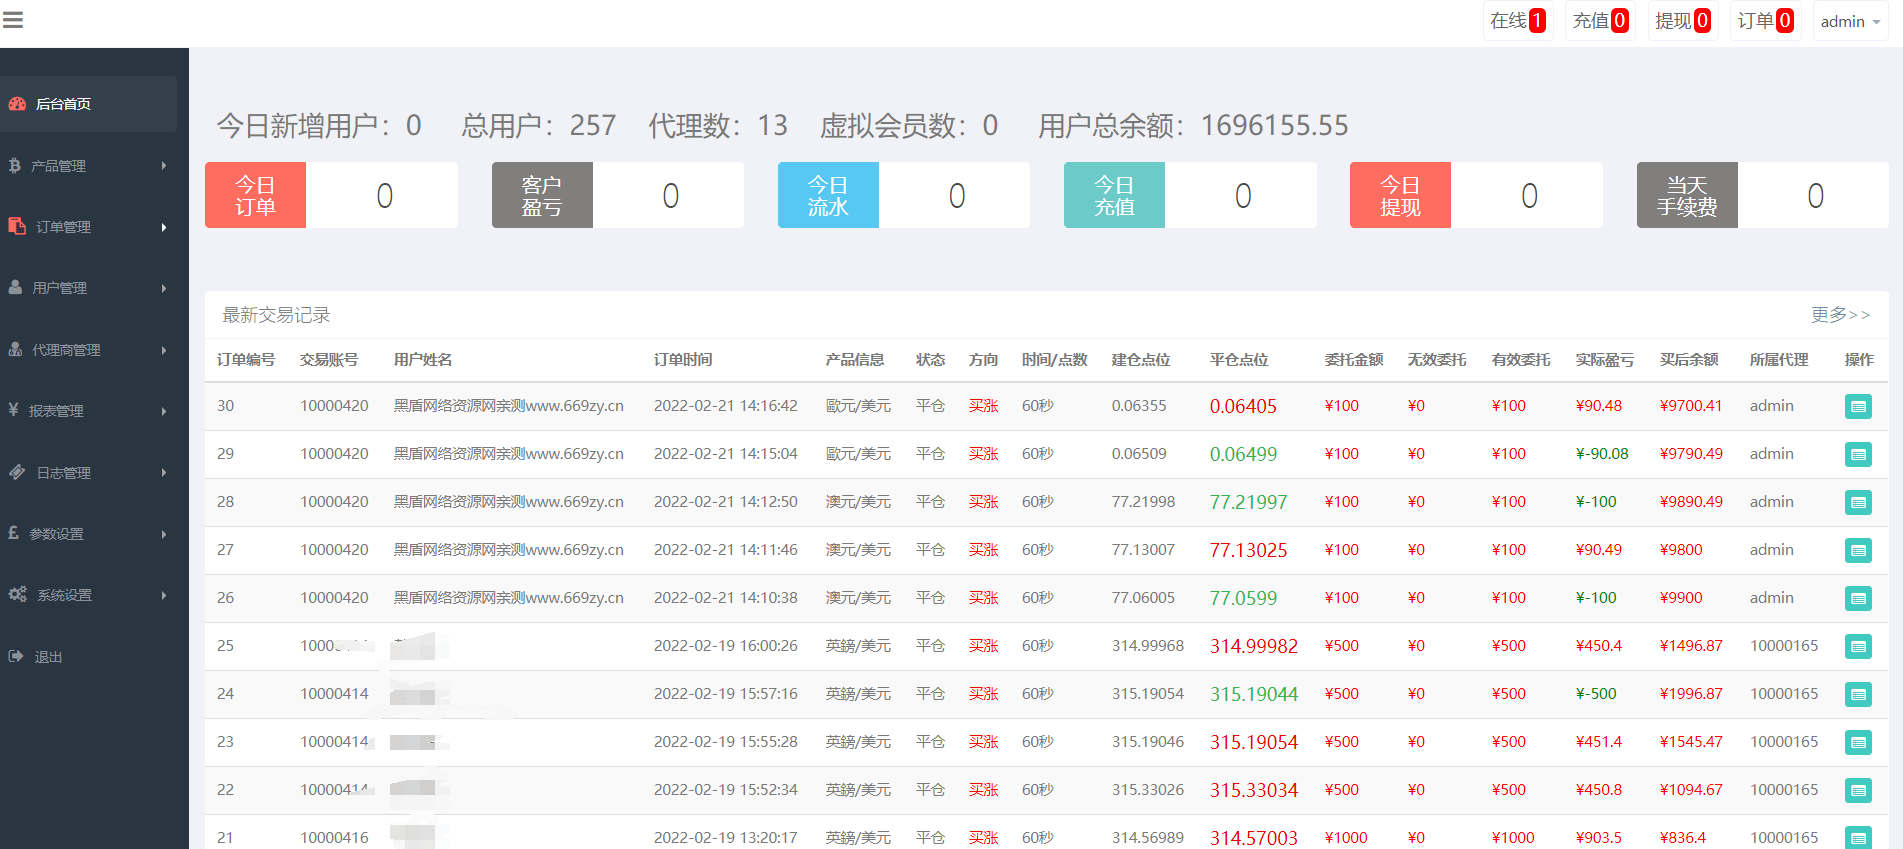
Task: Open details icon for order 28
Action: pyautogui.click(x=1858, y=502)
